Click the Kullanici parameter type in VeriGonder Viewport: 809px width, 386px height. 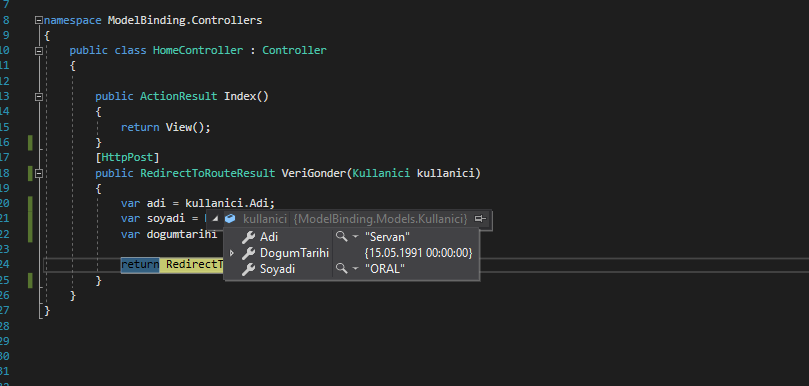(x=381, y=173)
